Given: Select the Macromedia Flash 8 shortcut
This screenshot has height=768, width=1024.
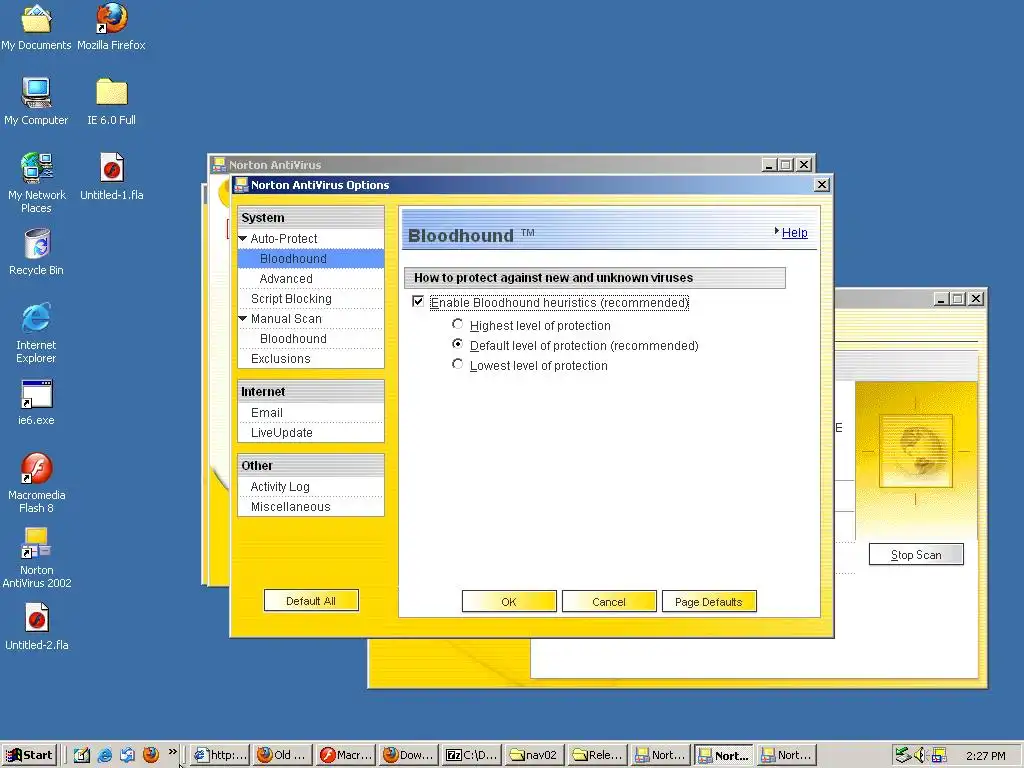Looking at the screenshot, I should [37, 483].
